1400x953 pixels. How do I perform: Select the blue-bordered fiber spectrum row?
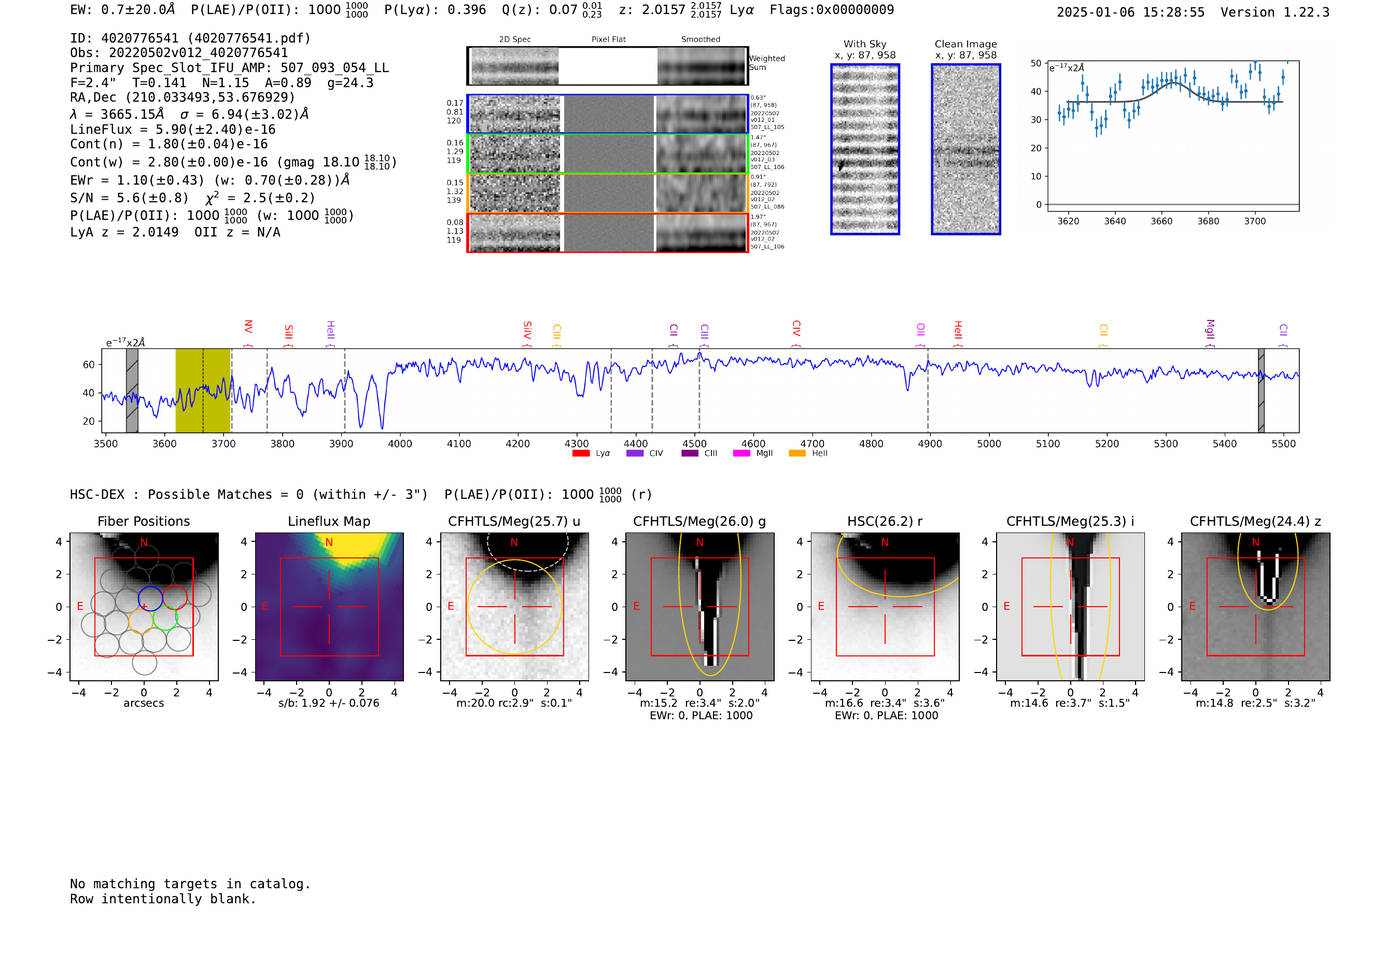click(x=607, y=114)
